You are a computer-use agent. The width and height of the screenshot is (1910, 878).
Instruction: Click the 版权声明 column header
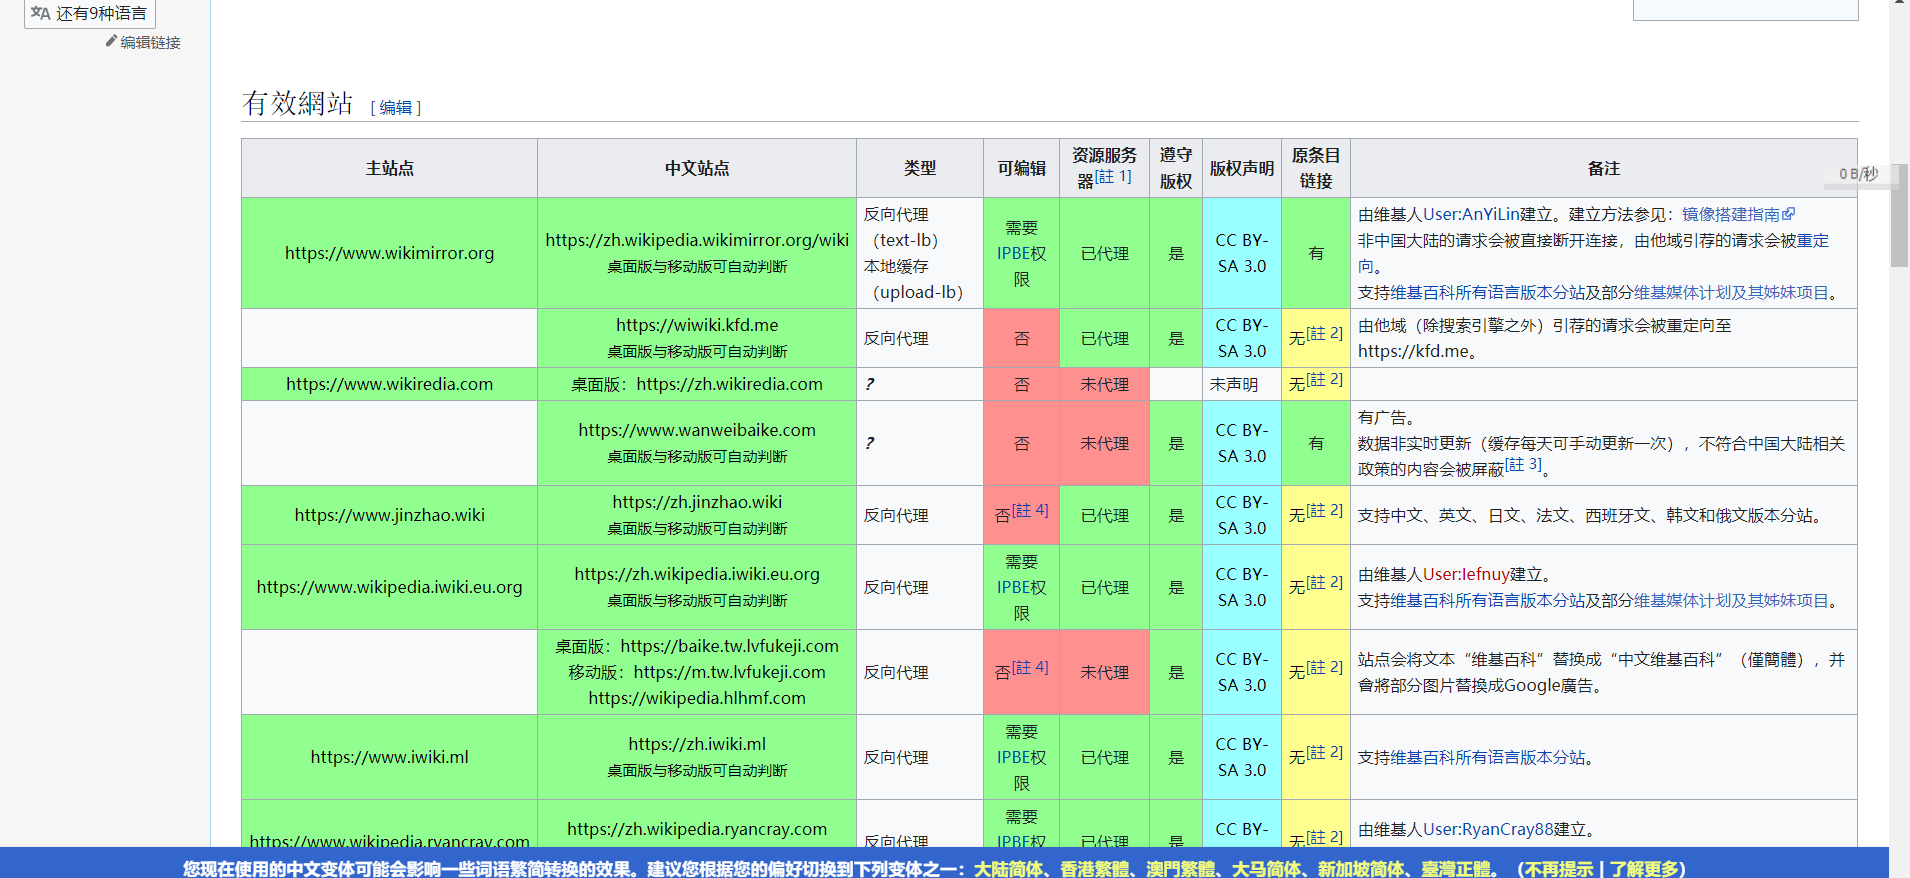click(x=1242, y=168)
